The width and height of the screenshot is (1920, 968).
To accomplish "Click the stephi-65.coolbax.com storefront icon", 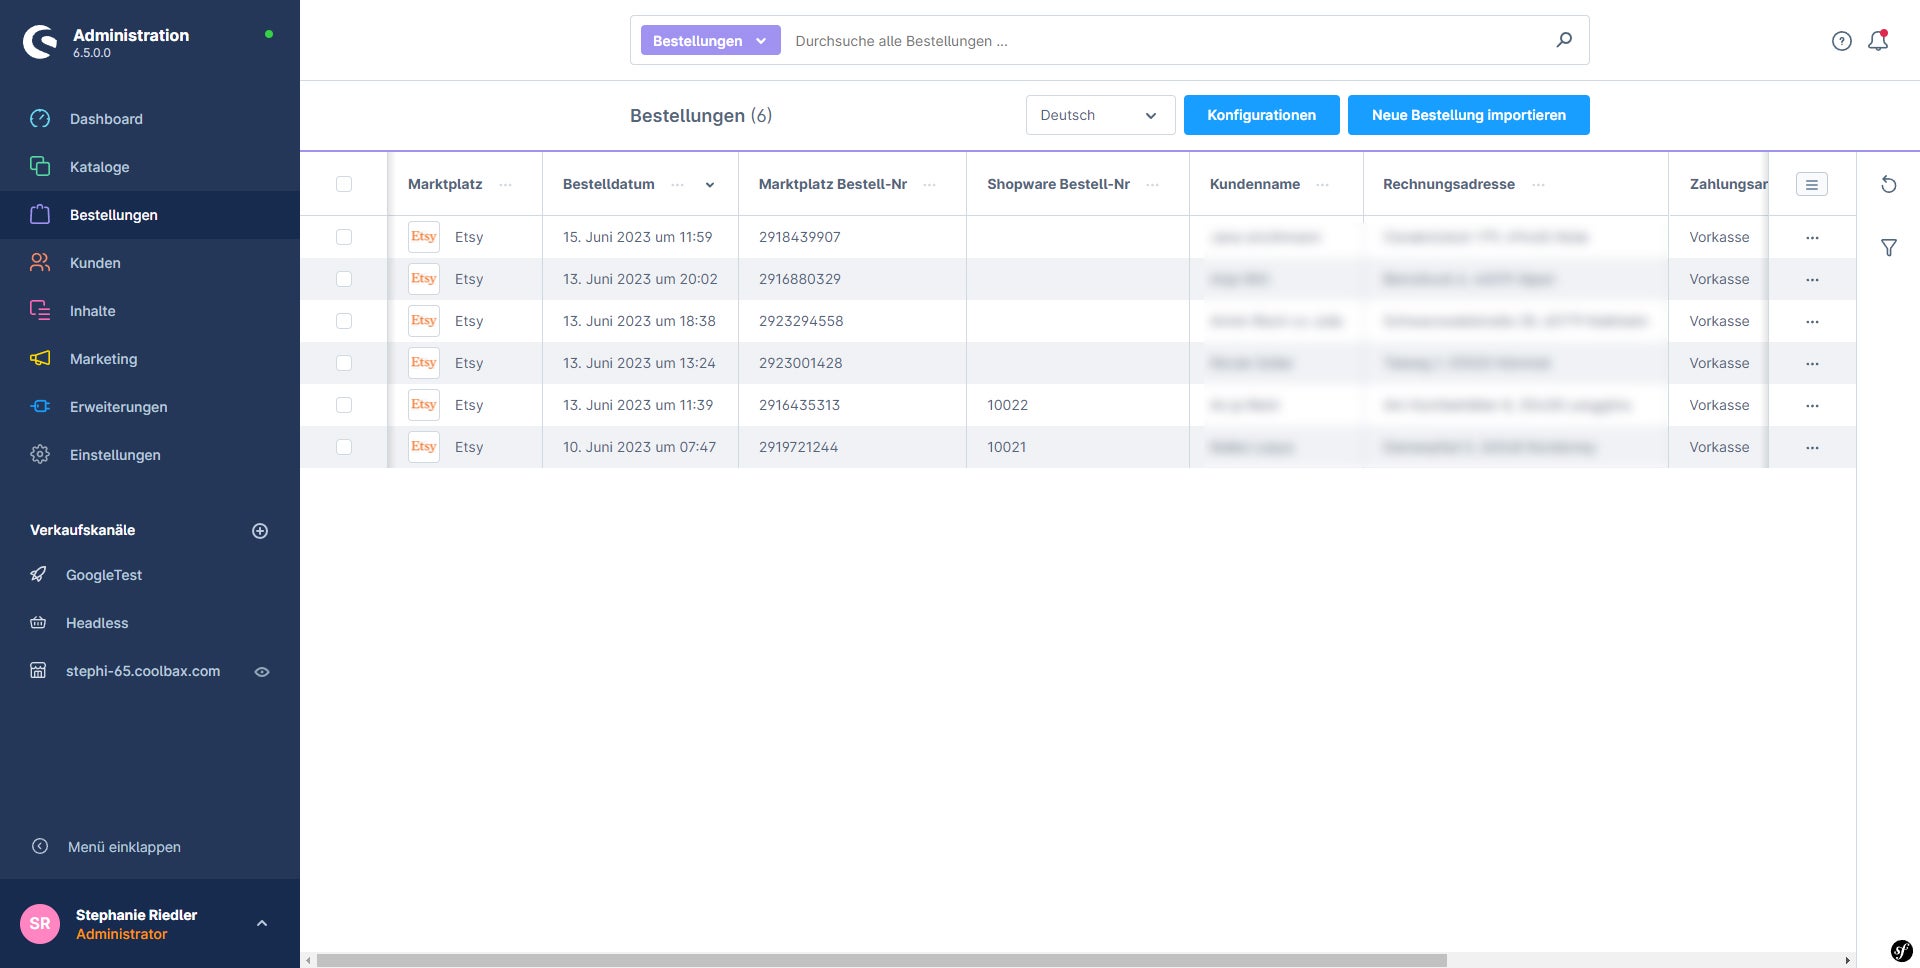I will [x=38, y=671].
